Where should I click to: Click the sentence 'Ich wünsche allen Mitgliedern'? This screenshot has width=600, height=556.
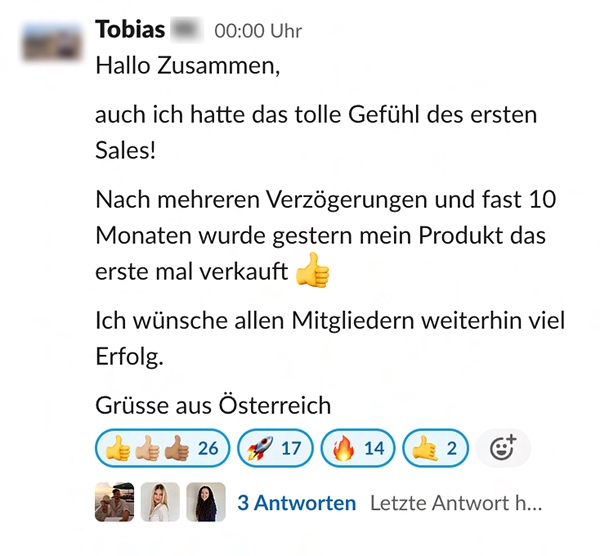point(330,338)
